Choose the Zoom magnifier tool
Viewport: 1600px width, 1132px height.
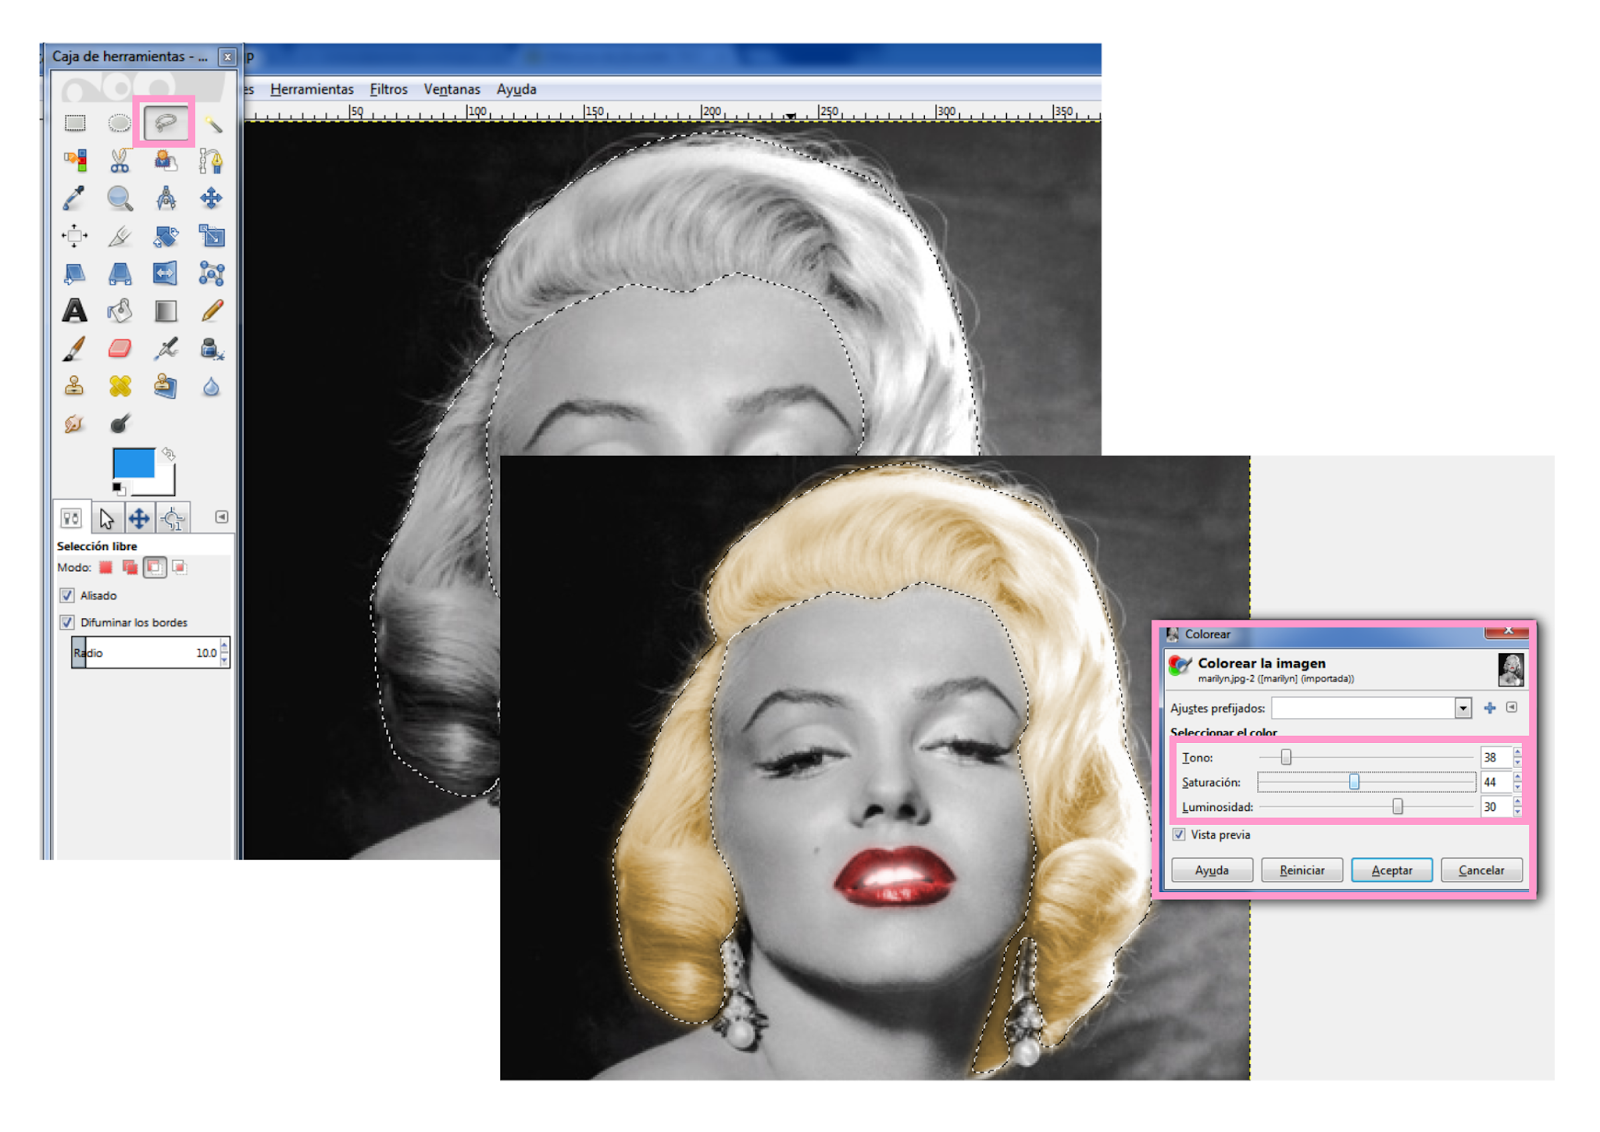click(120, 198)
